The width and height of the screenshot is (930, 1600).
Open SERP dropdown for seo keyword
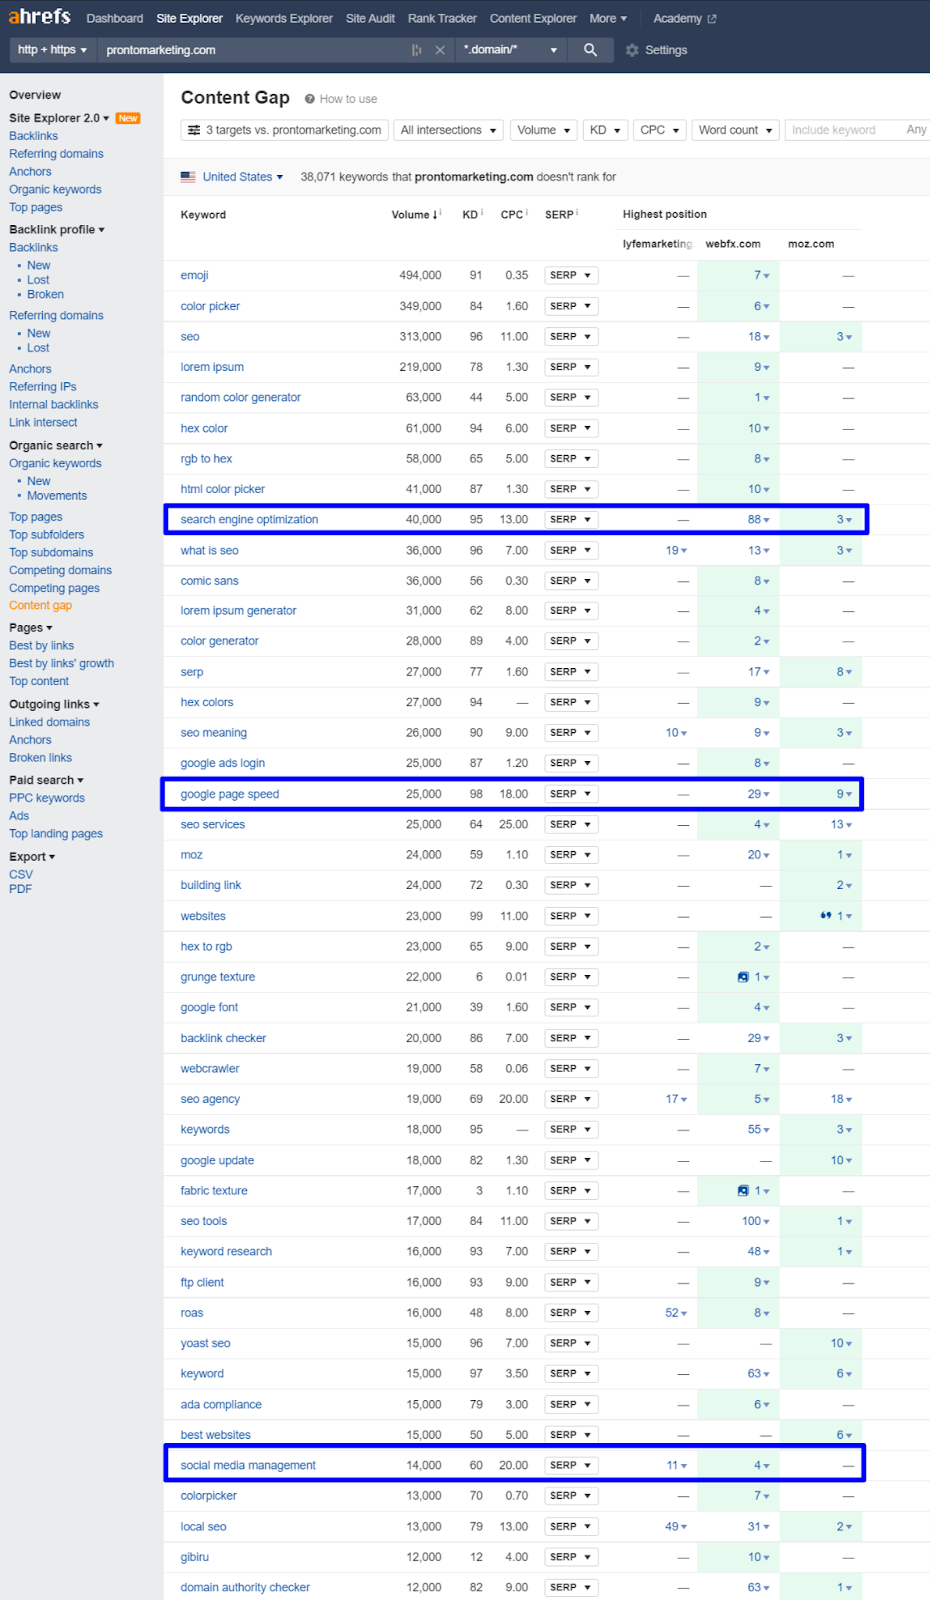[x=571, y=337]
